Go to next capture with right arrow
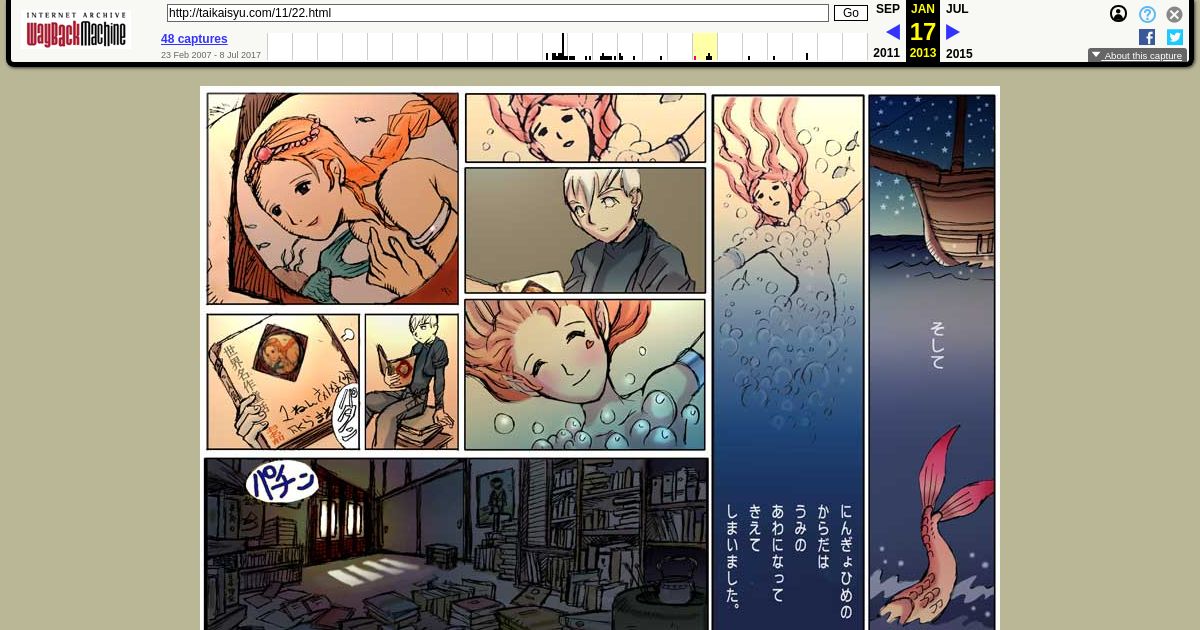The height and width of the screenshot is (630, 1200). pos(952,32)
